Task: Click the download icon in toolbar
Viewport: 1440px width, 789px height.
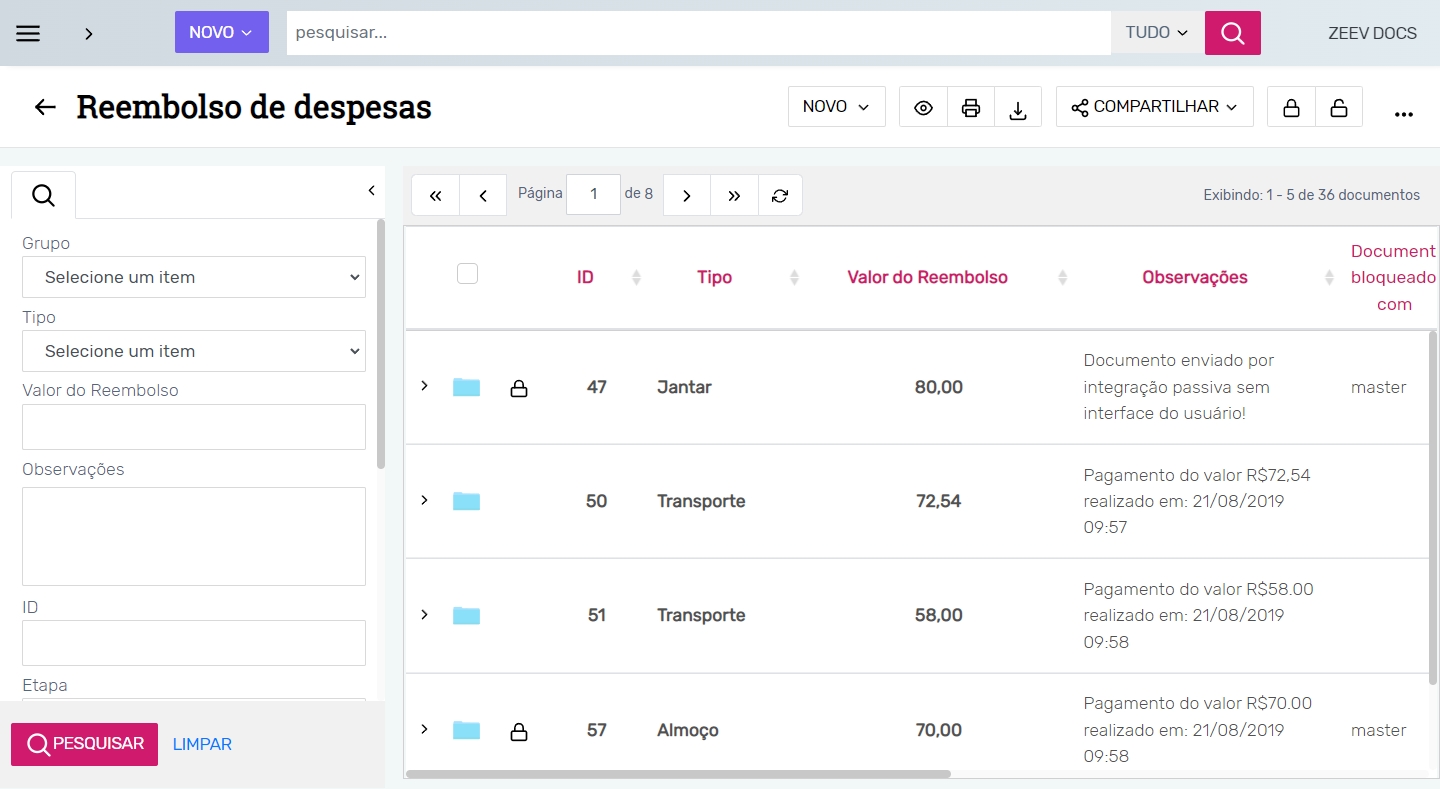Action: click(x=1018, y=107)
